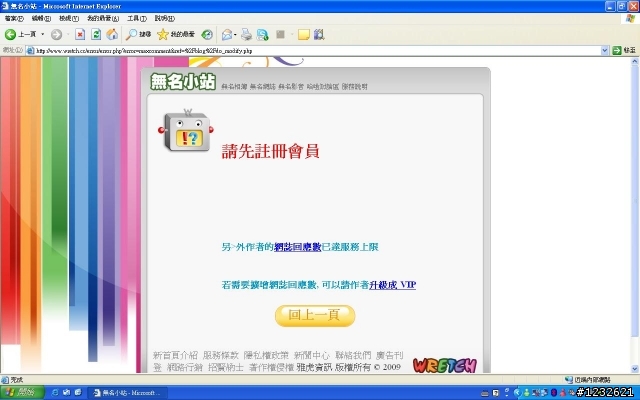Open the 著作權侵權 footer link

click(271, 367)
